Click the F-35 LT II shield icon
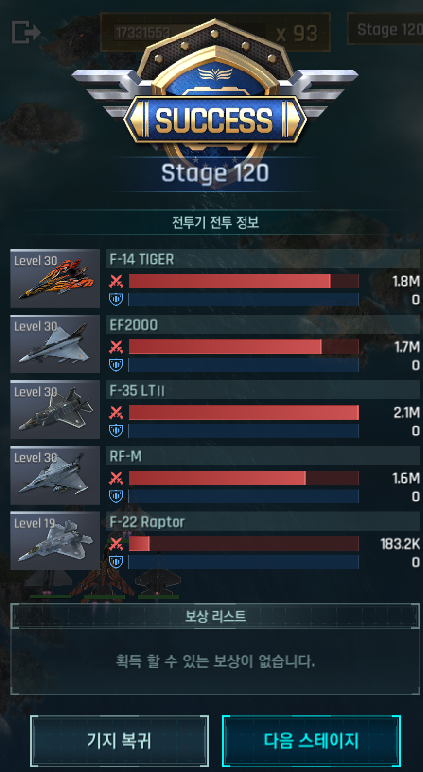423x772 pixels. pos(116,430)
